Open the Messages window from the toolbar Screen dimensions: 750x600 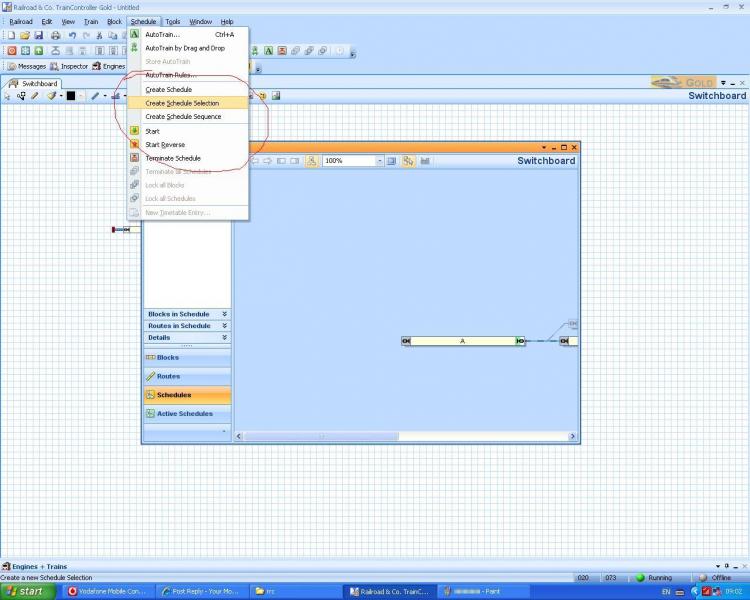(26, 66)
